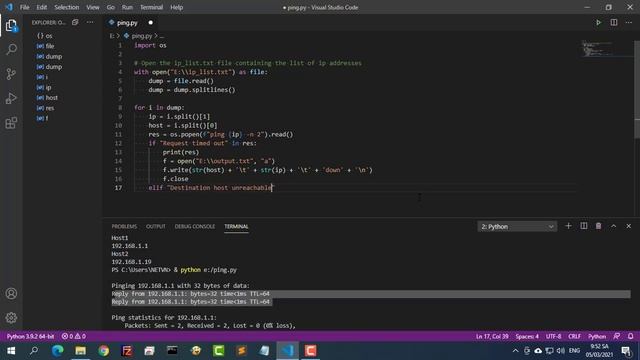640x360 pixels.
Task: Switch to the PROBLEMS panel tab
Action: click(124, 227)
